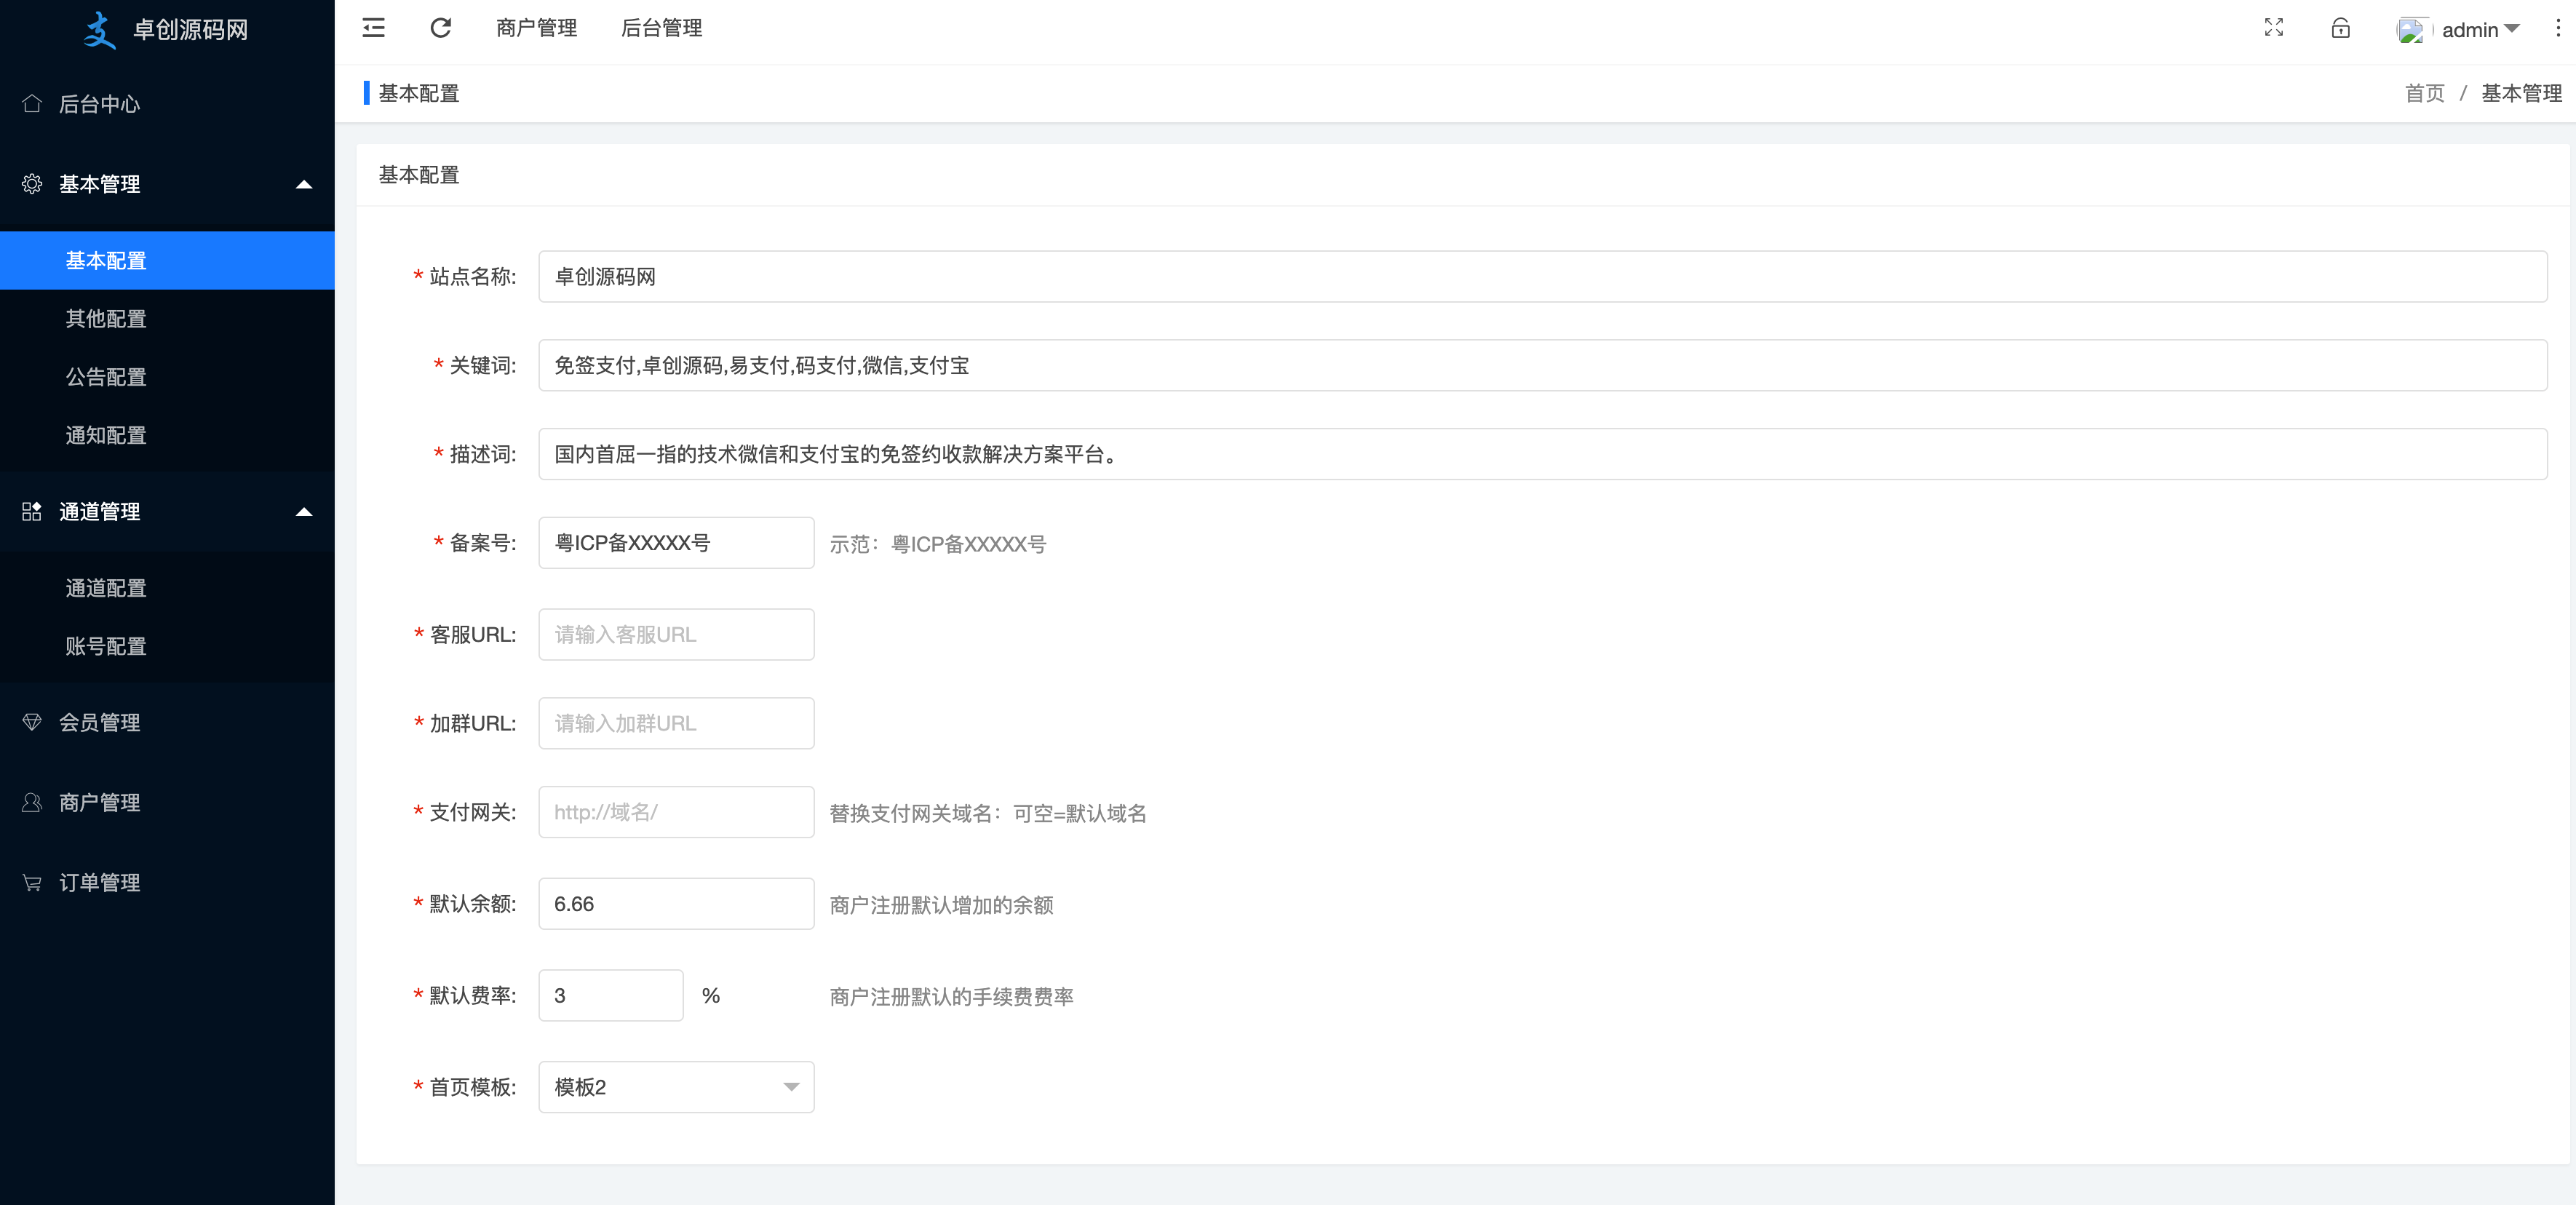Focus the 支付网关 input field
The image size is (2576, 1205).
676,812
